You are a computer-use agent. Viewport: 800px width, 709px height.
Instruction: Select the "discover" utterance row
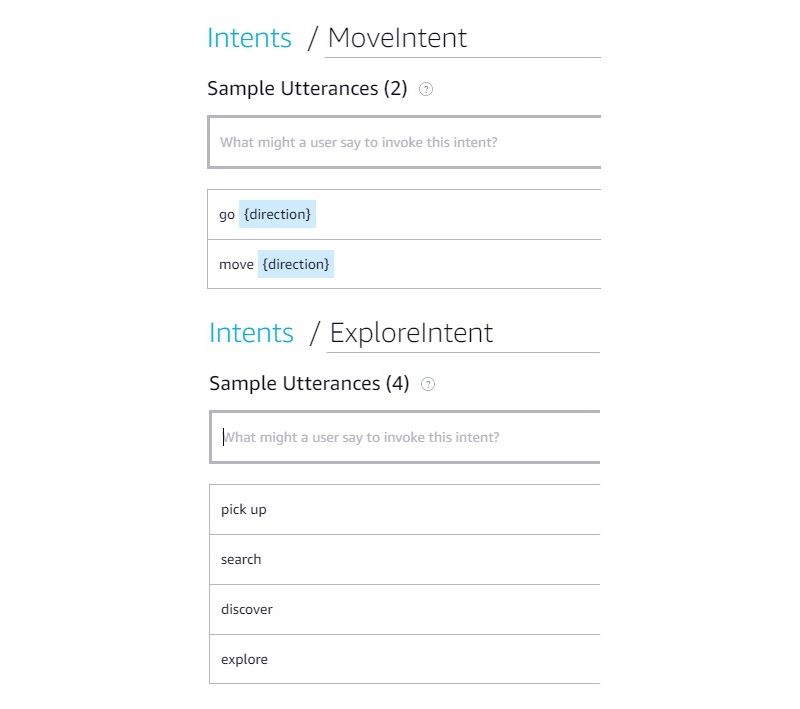pos(405,609)
